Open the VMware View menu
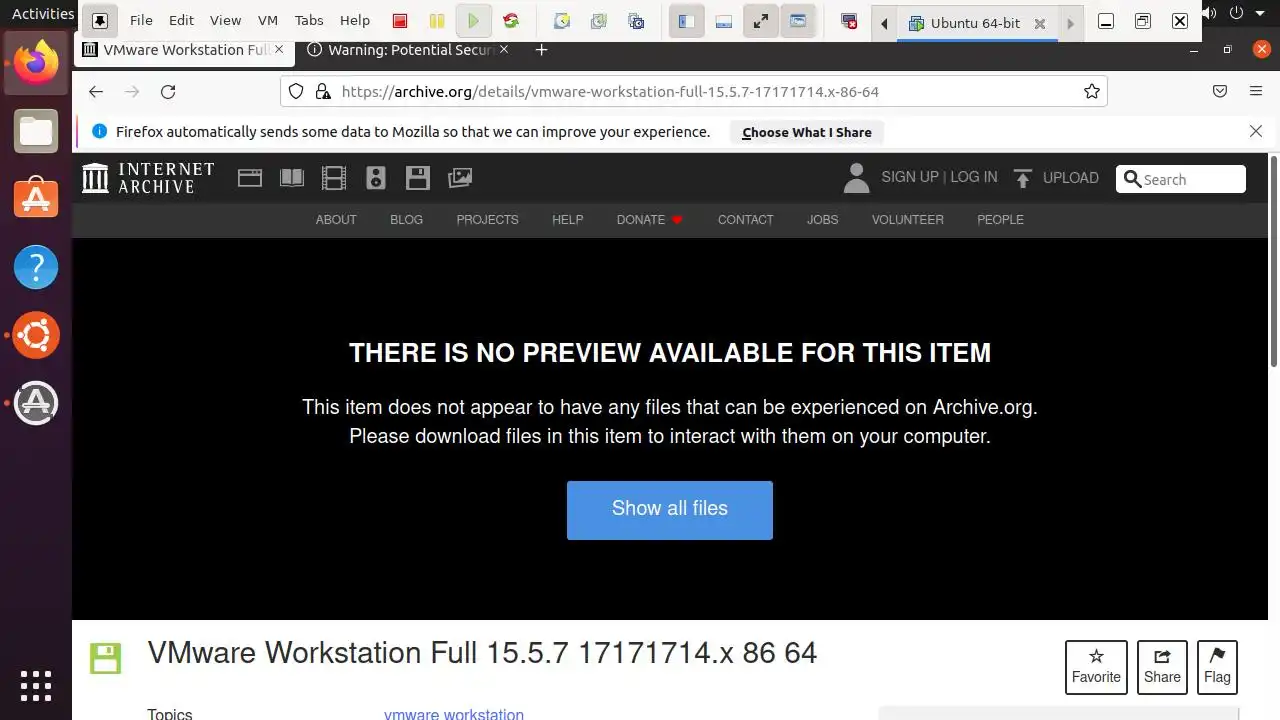The image size is (1280, 720). pyautogui.click(x=225, y=20)
